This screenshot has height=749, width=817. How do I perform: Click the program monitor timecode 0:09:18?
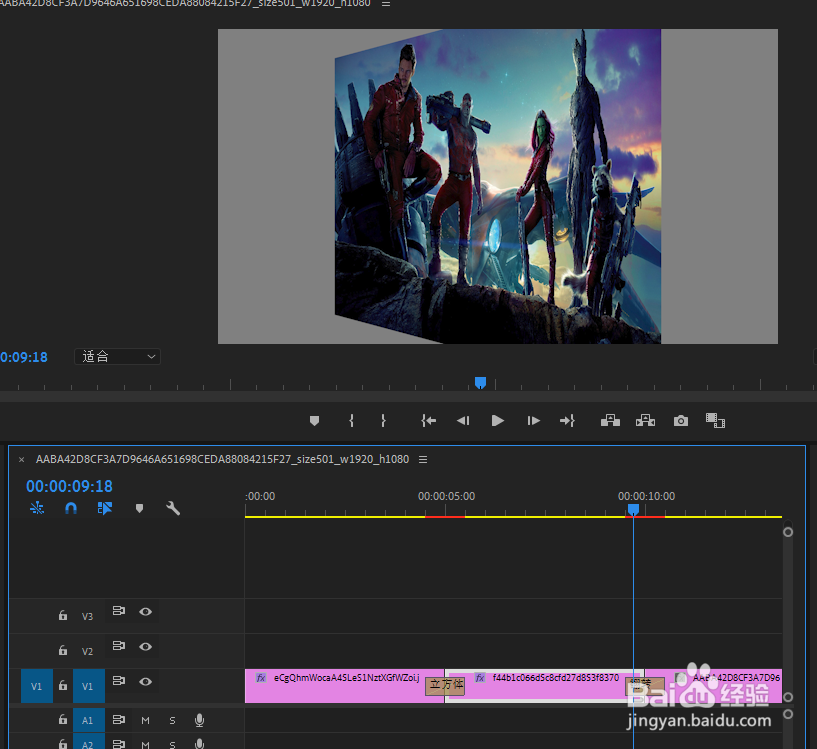[24, 357]
